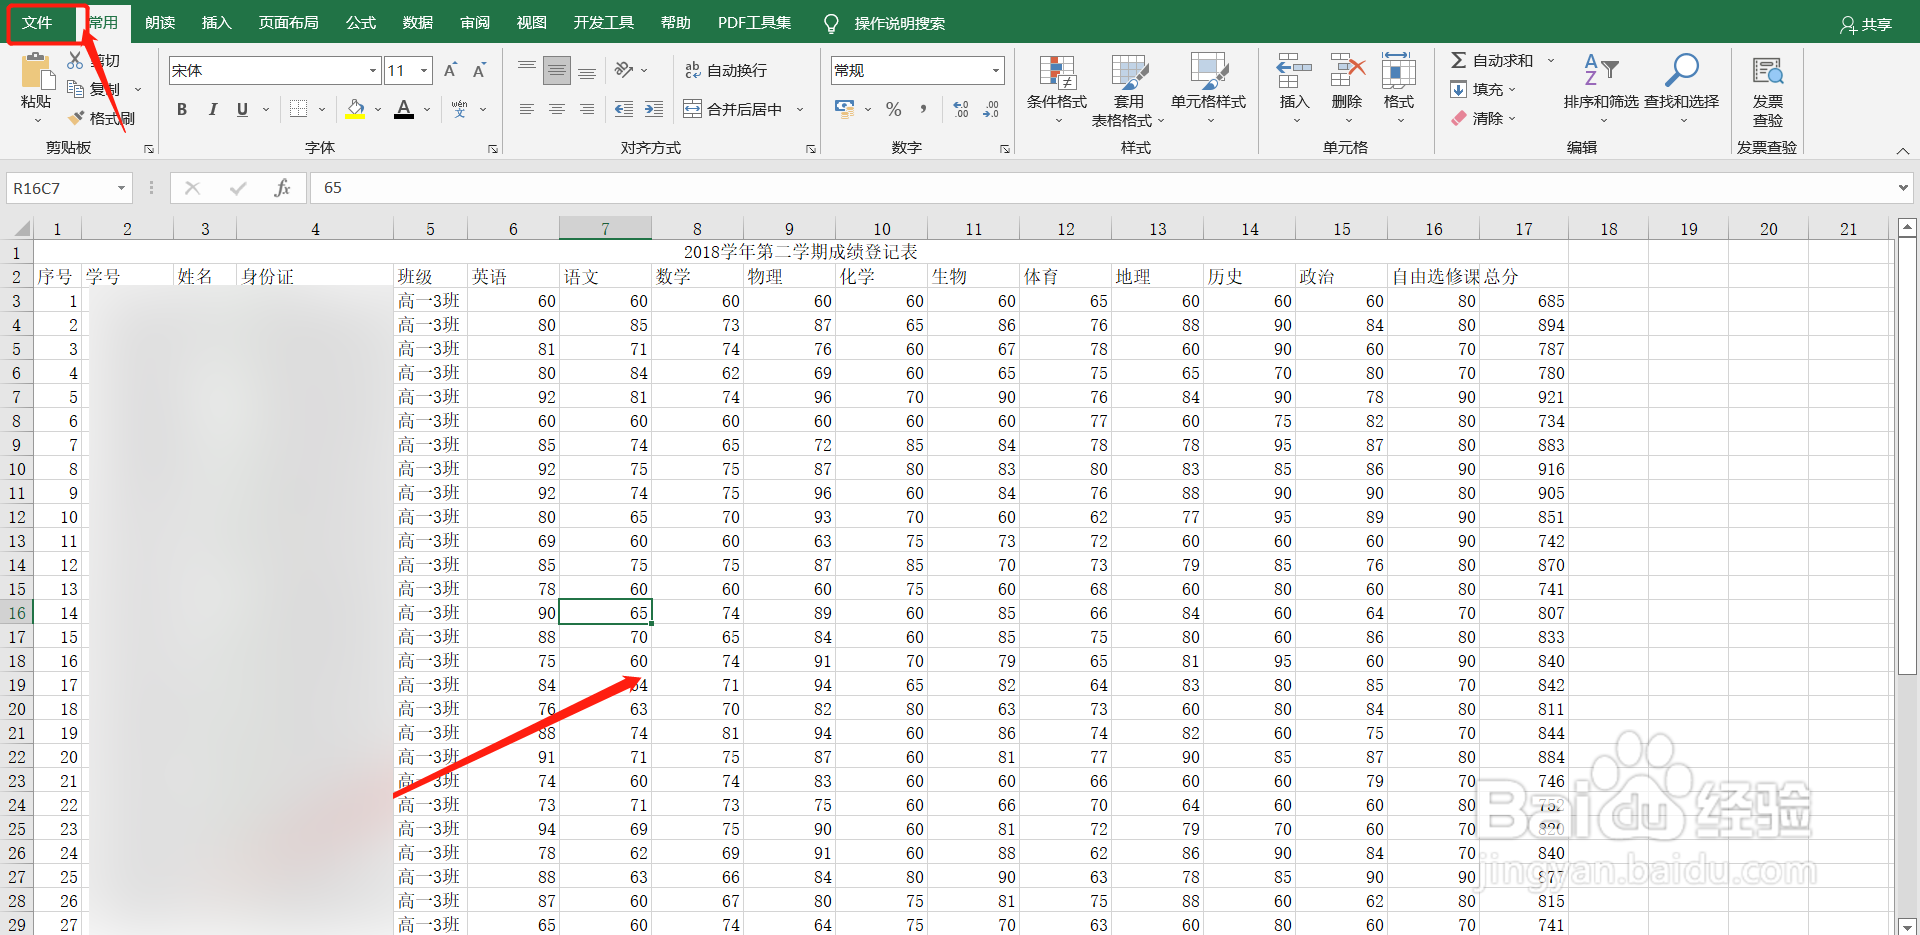Click 合并后居中 merge and center

[732, 109]
